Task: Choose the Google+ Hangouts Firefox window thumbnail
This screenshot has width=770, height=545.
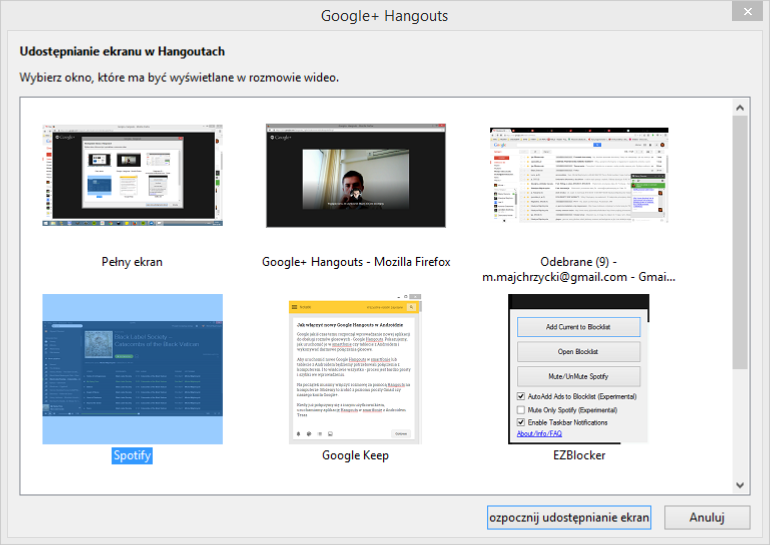Action: 356,175
